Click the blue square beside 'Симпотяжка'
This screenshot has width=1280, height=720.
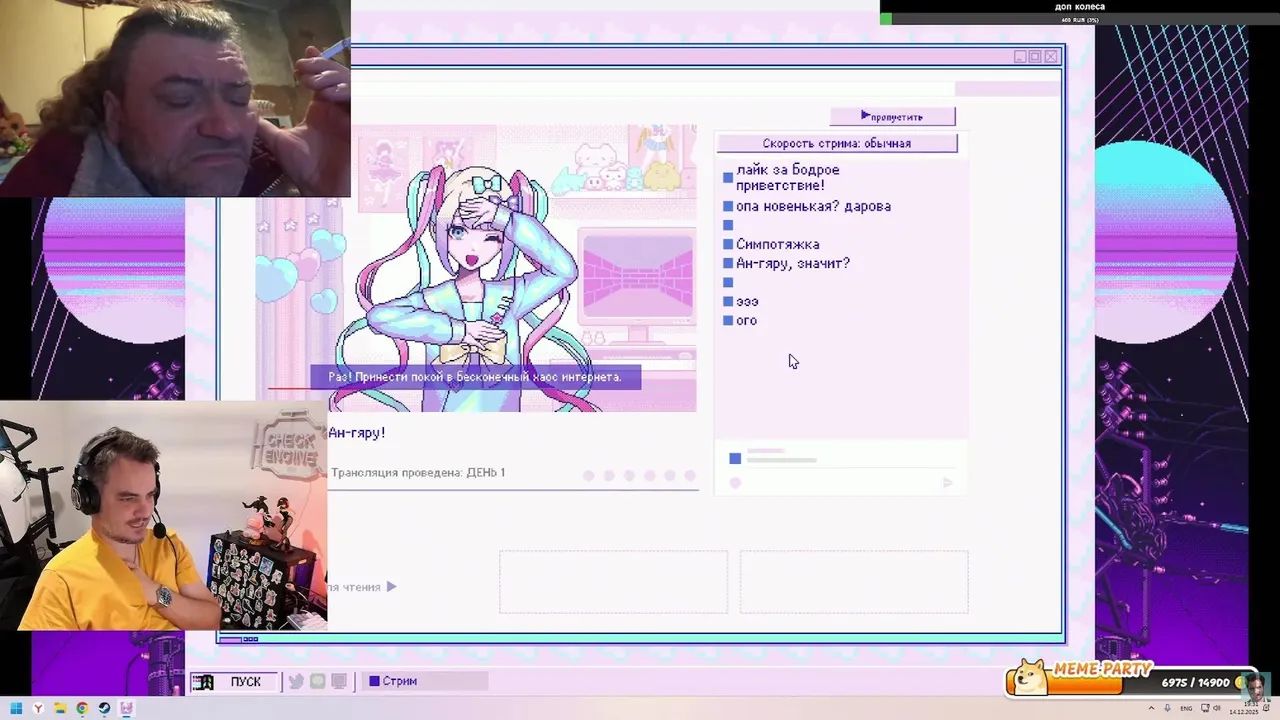pos(728,244)
